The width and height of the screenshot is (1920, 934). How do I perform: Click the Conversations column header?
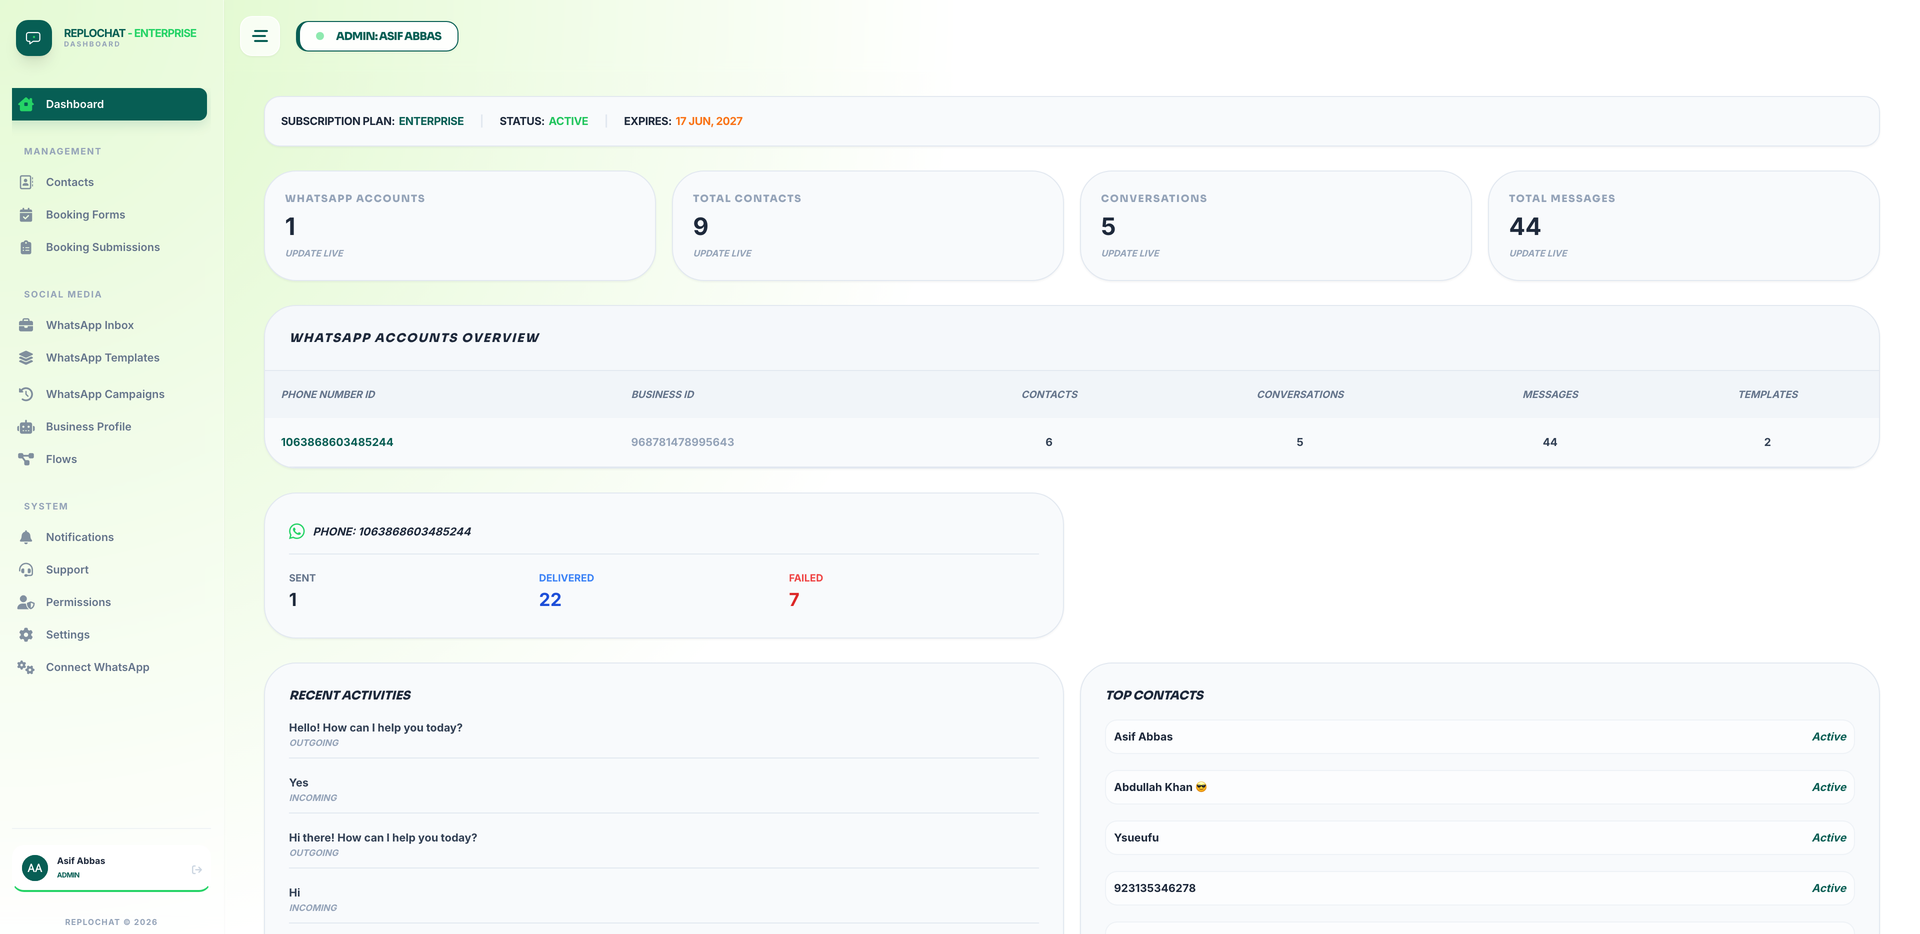1300,395
